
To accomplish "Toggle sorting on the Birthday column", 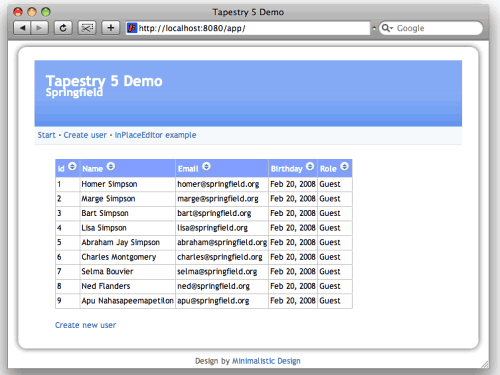I will [x=310, y=166].
